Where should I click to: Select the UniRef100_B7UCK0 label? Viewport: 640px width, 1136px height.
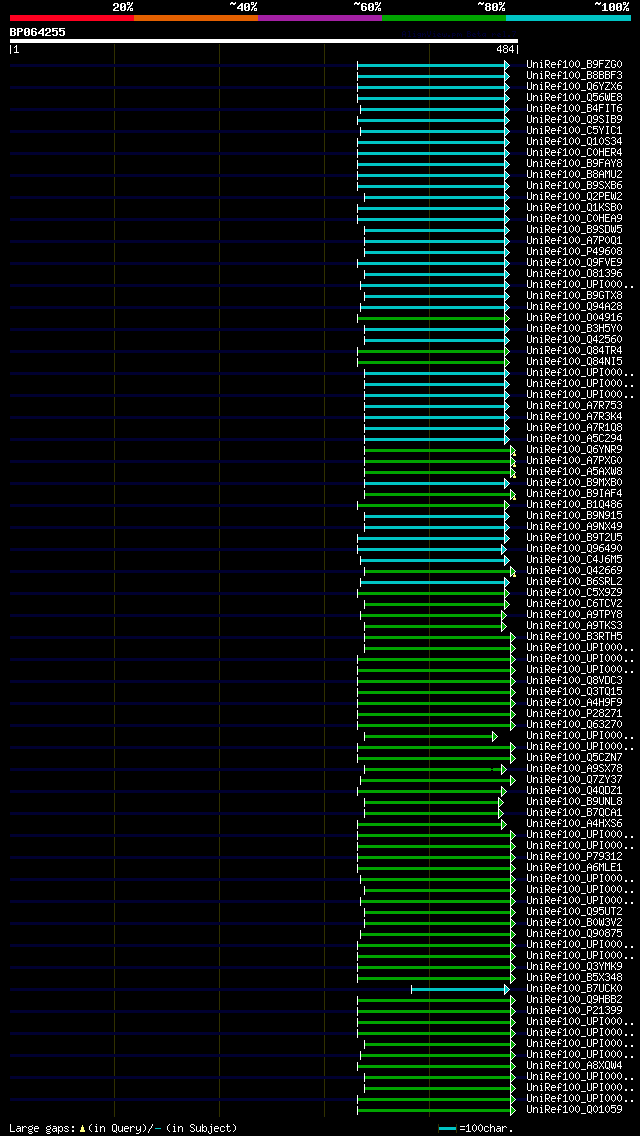click(x=574, y=988)
